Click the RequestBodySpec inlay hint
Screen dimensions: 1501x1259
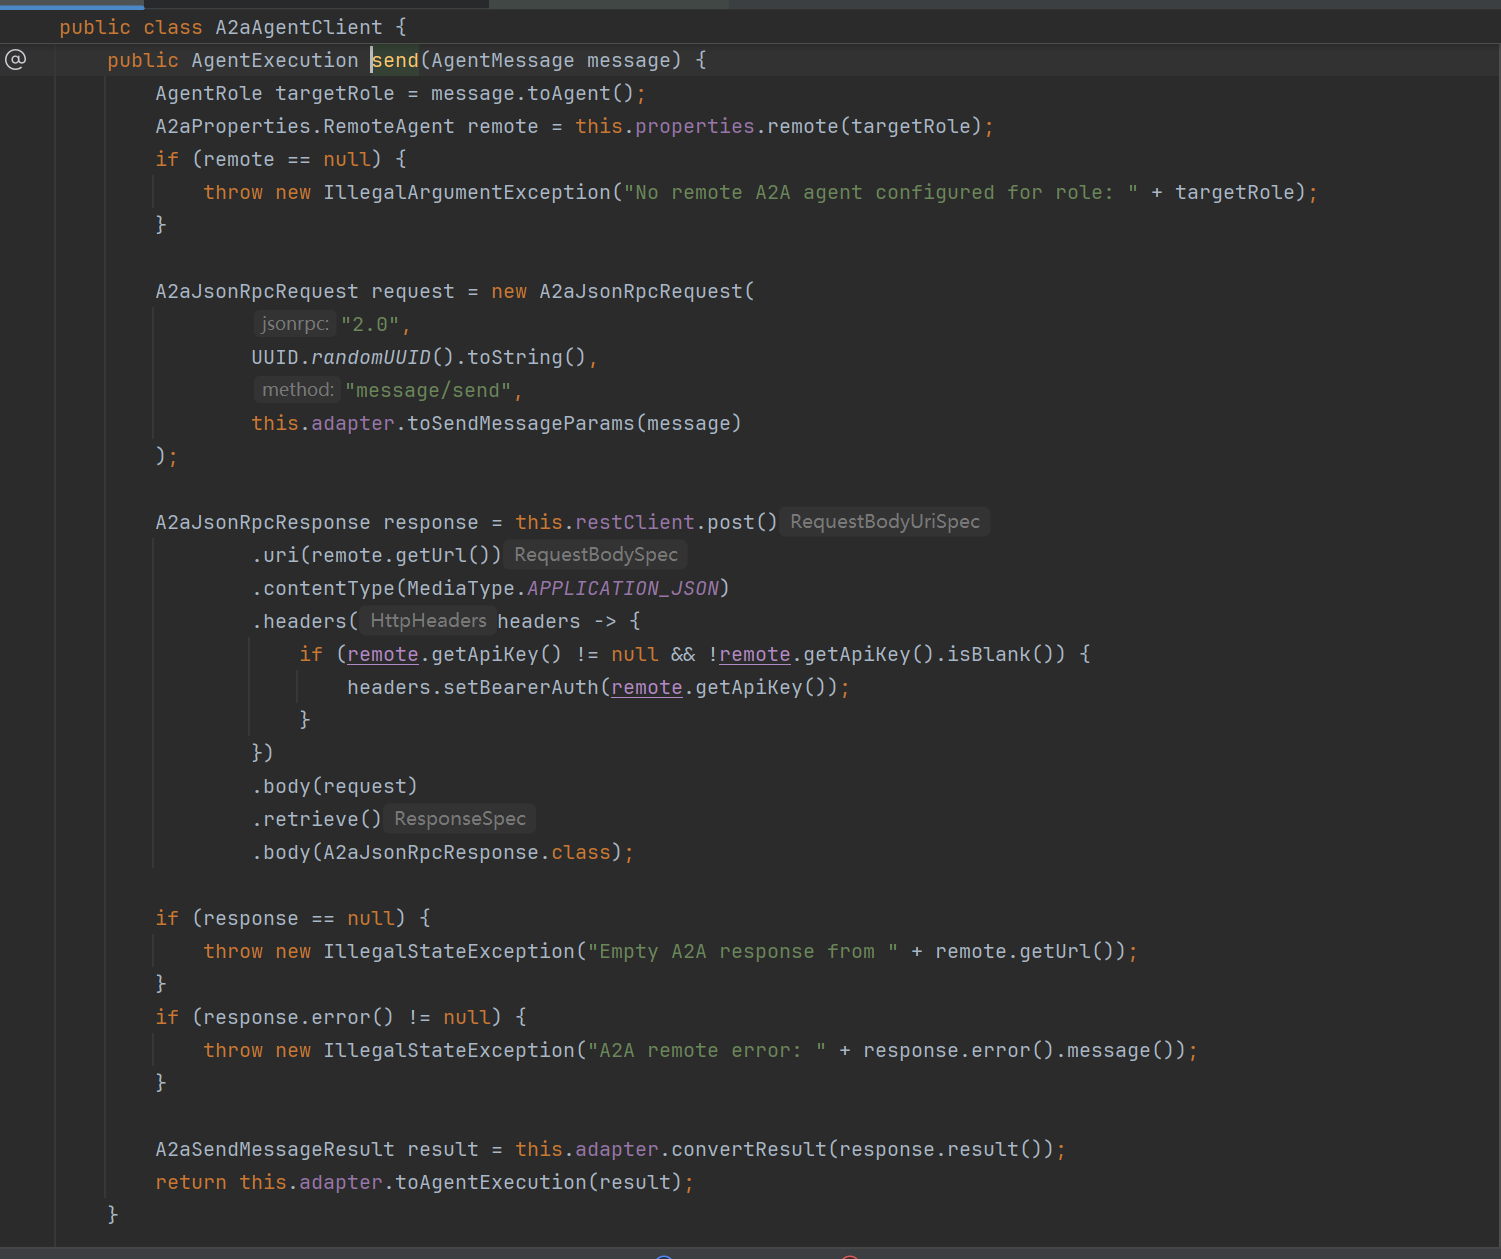[x=596, y=555]
